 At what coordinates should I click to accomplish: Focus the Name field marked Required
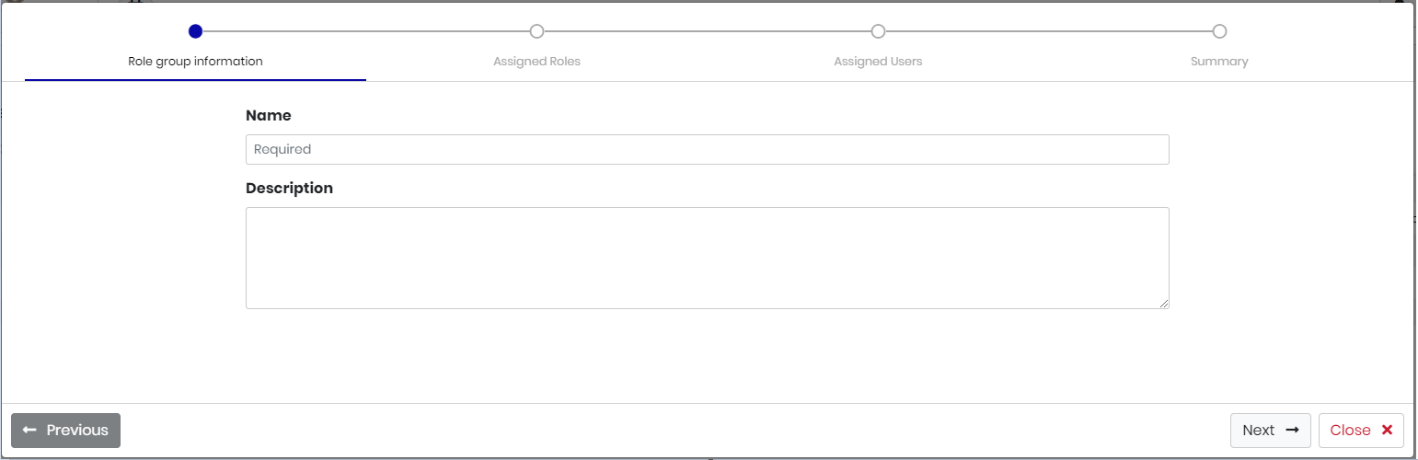pos(707,149)
